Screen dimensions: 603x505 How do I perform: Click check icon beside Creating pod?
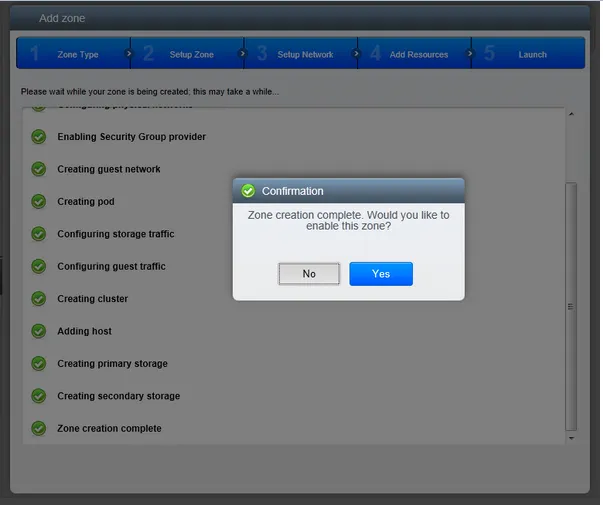38,201
